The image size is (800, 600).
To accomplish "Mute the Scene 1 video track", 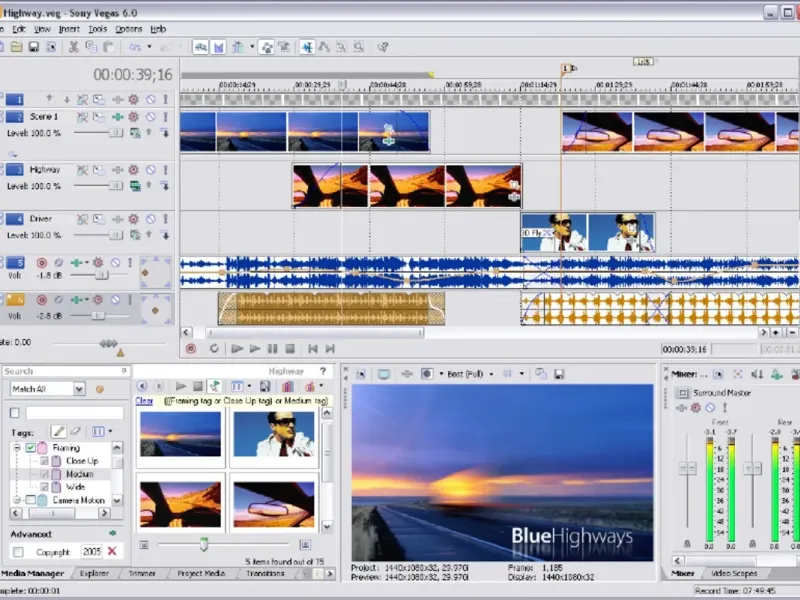I will (150, 117).
